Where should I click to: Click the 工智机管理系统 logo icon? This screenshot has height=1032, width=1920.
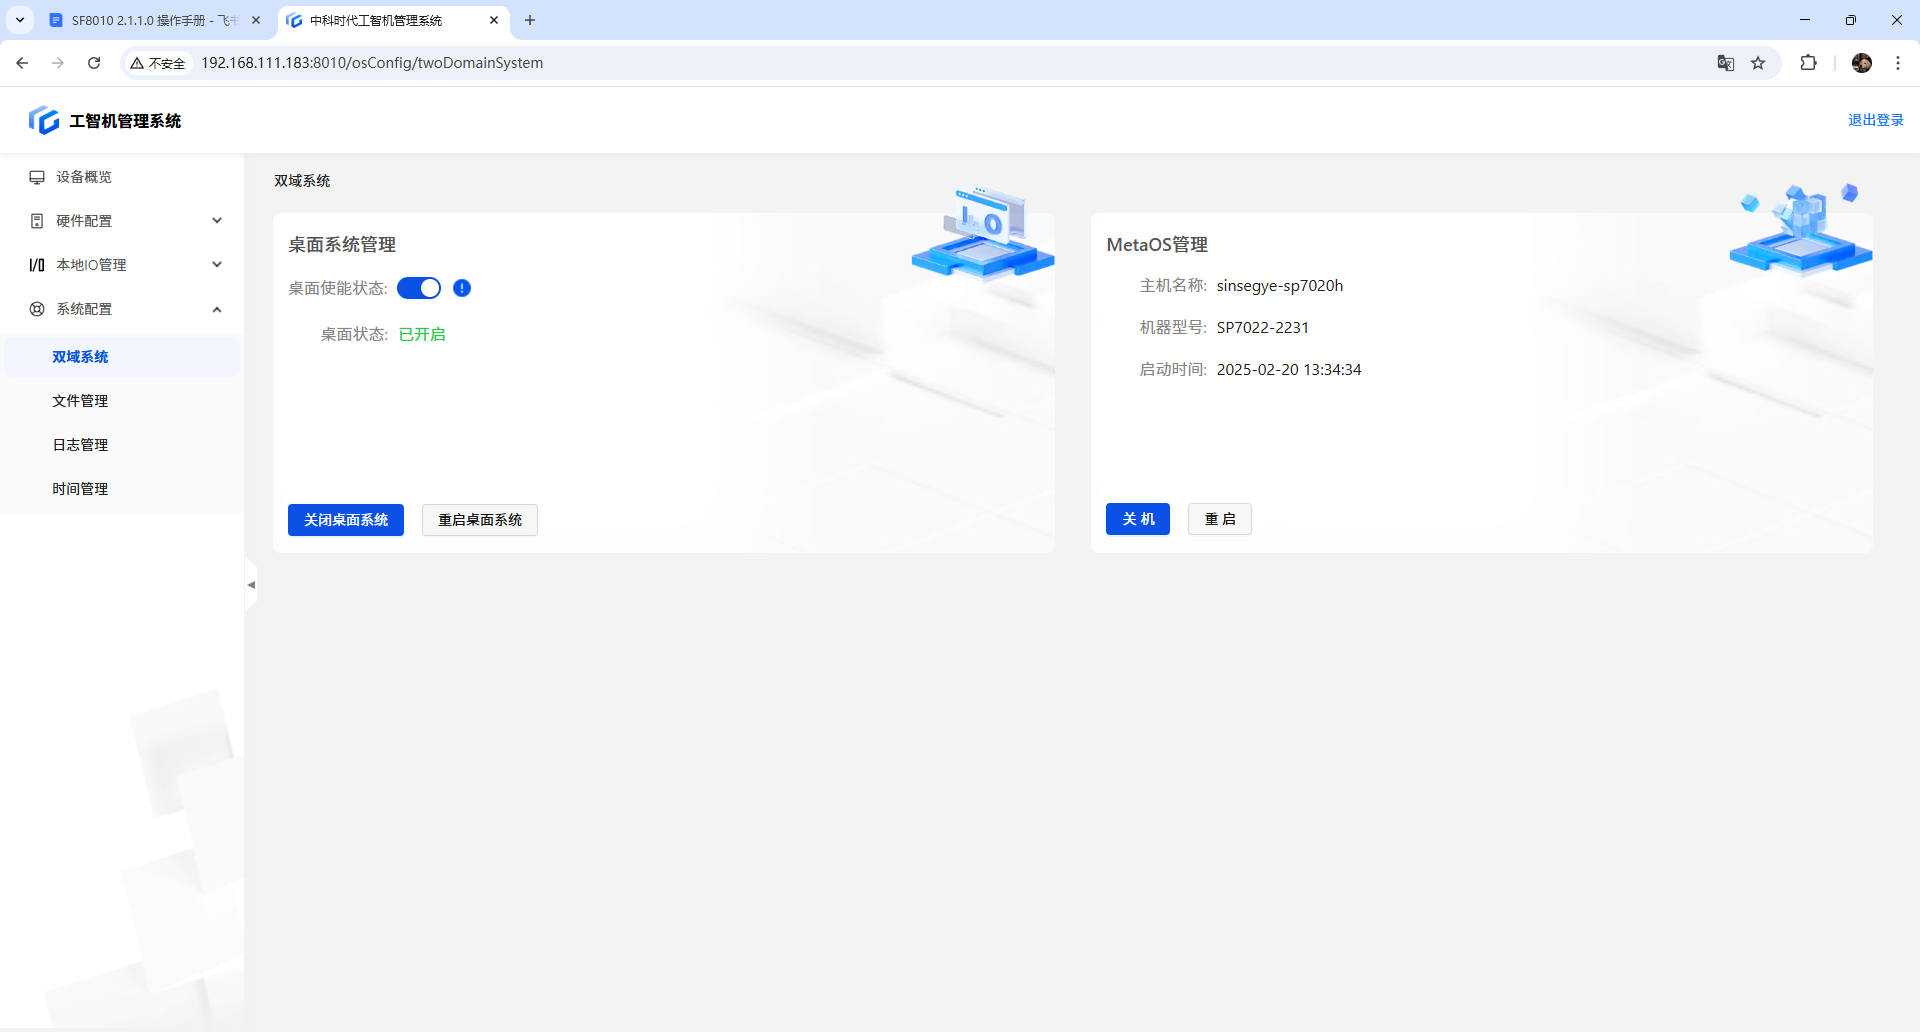[x=44, y=120]
